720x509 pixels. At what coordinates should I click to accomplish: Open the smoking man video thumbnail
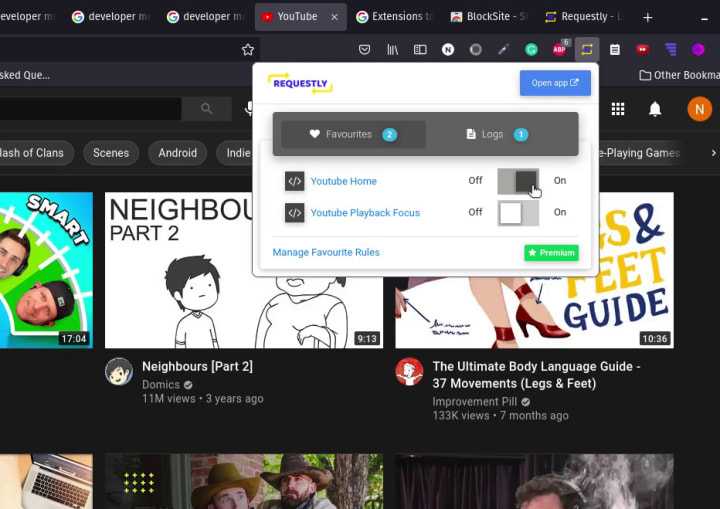pos(534,481)
